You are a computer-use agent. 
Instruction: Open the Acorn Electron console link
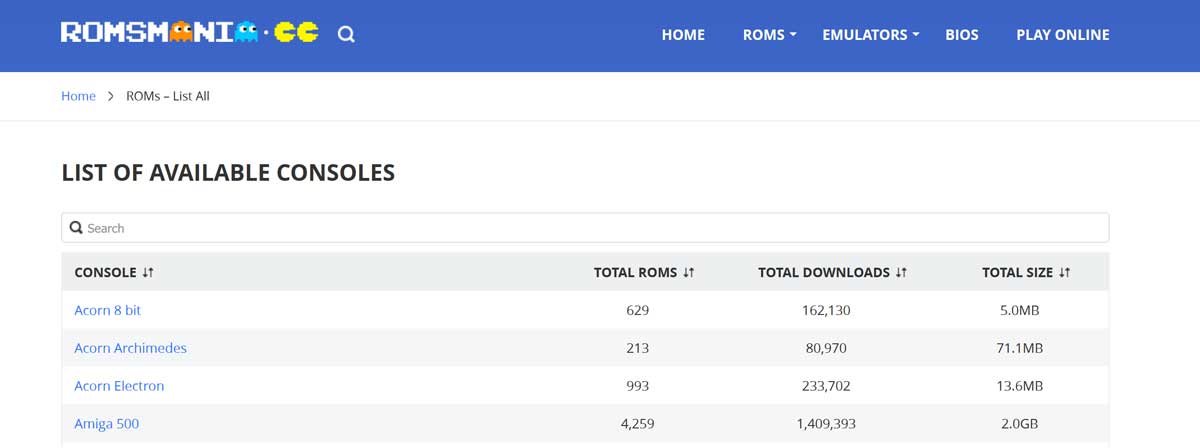tap(119, 386)
